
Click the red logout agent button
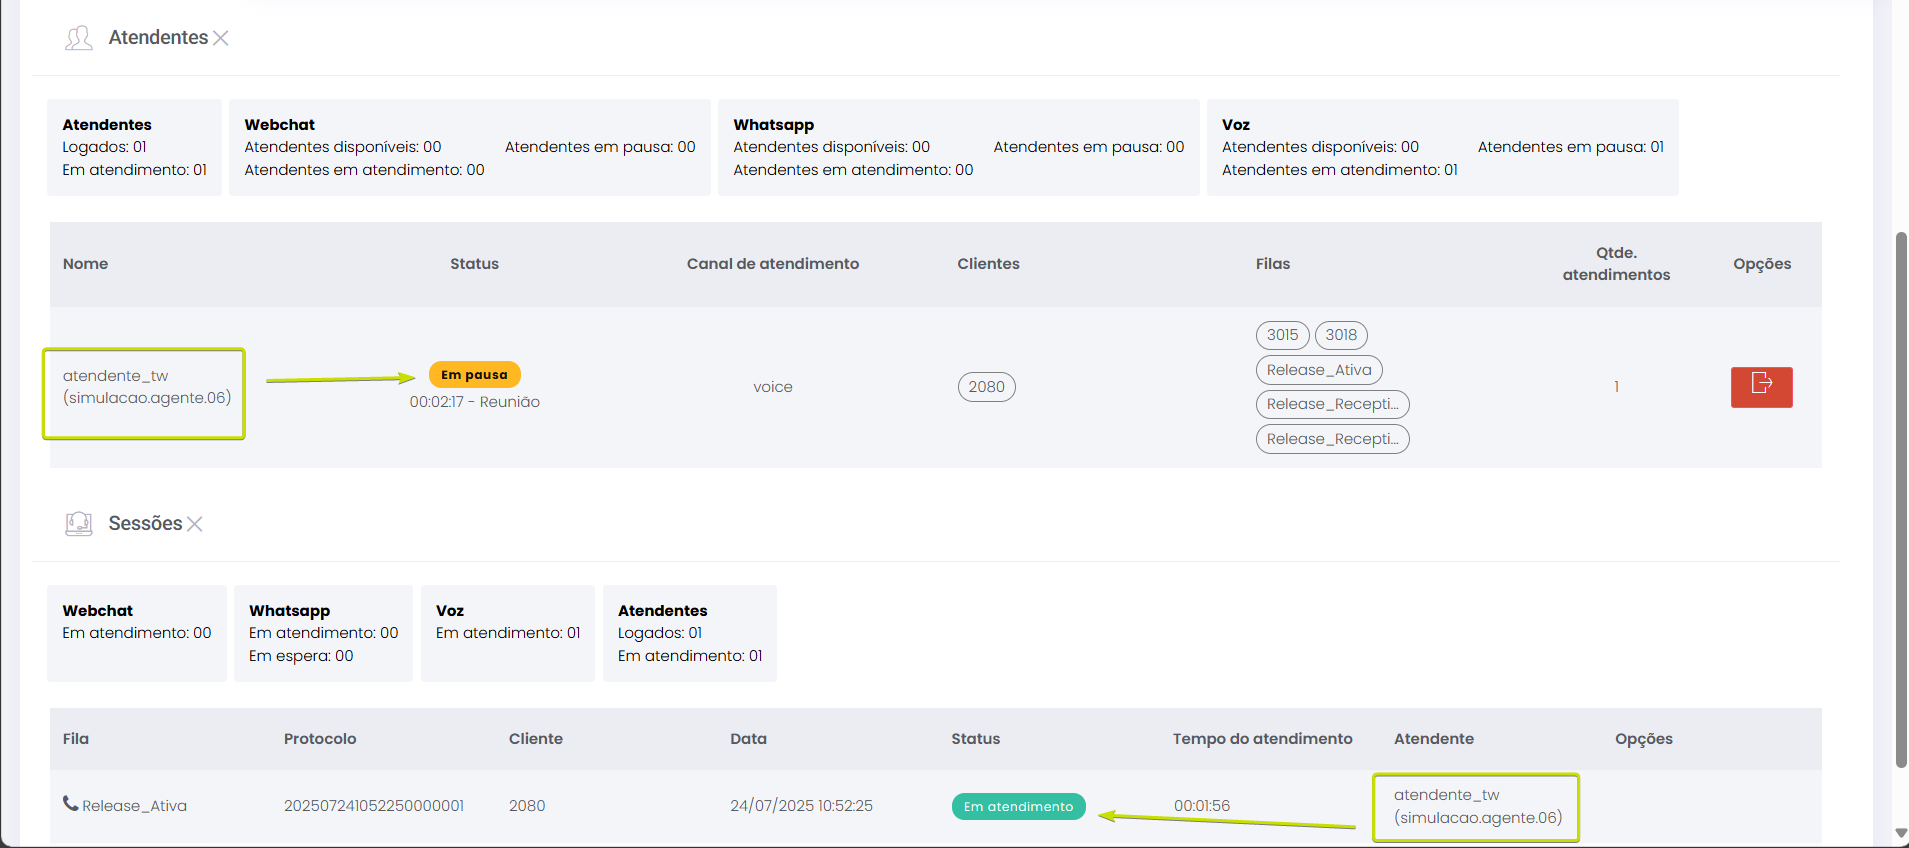pyautogui.click(x=1761, y=387)
